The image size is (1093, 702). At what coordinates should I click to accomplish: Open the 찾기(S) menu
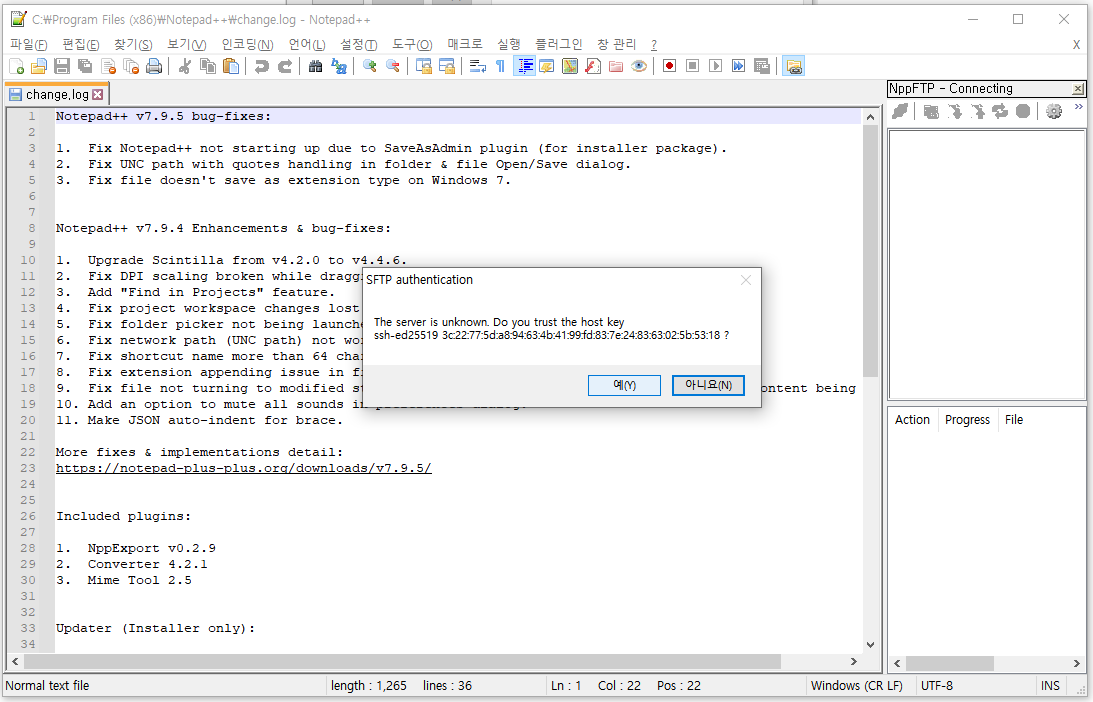point(132,44)
